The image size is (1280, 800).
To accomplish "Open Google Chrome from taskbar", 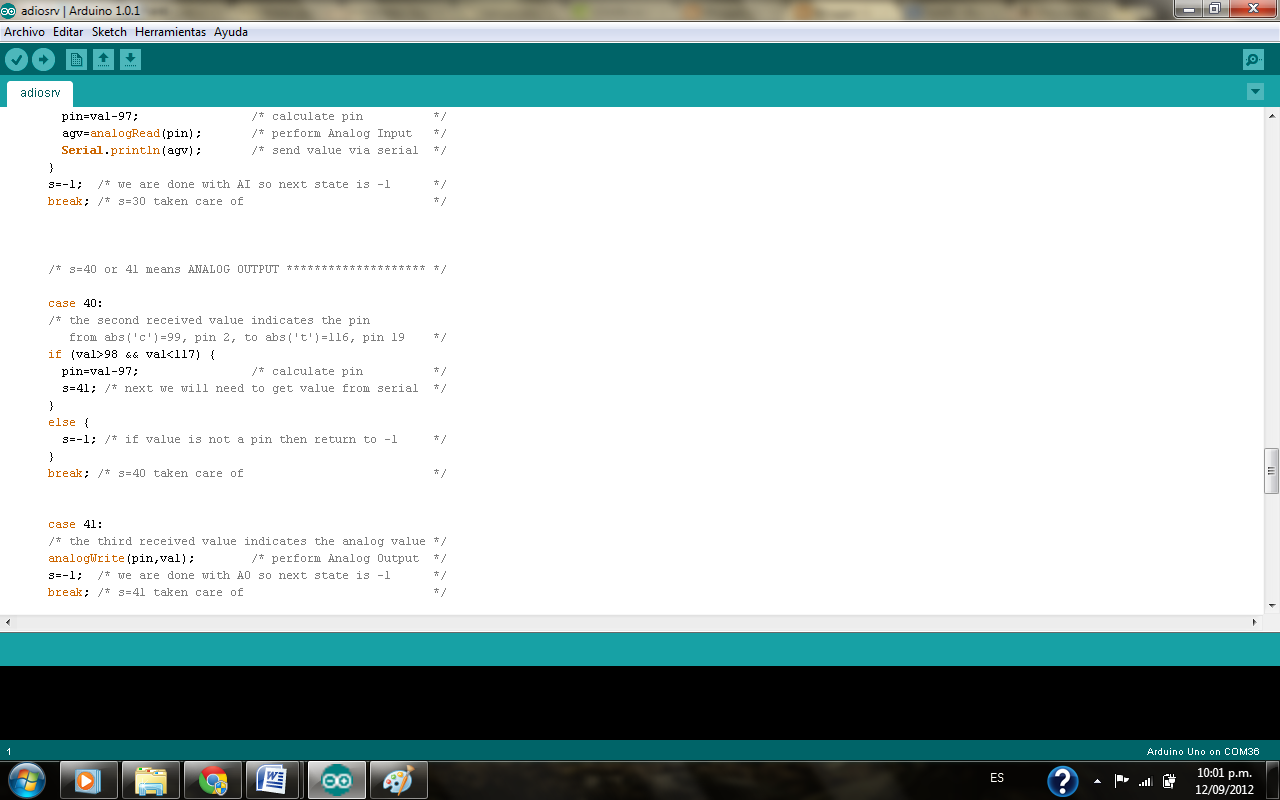I will pyautogui.click(x=213, y=780).
